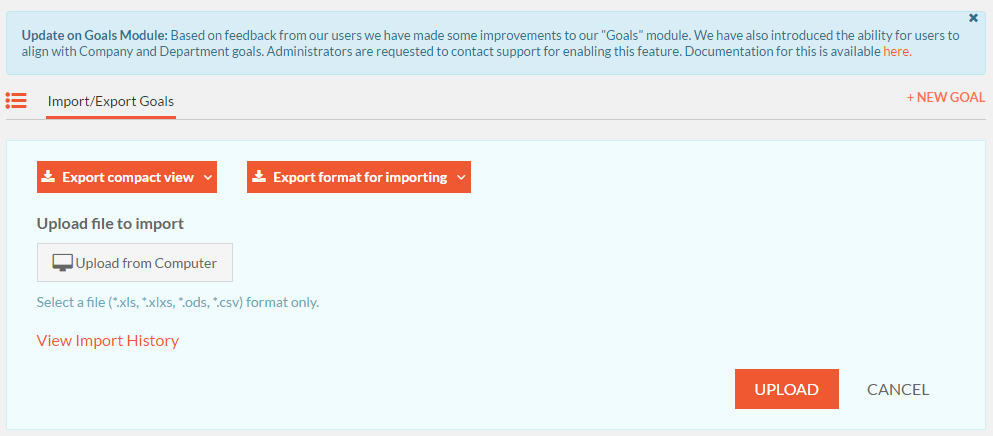Expand the Export compact view chevron

(208, 177)
